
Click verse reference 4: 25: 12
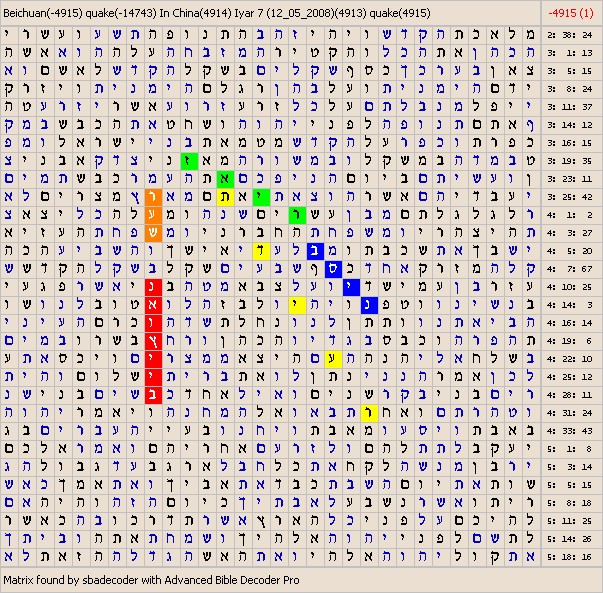(x=570, y=376)
